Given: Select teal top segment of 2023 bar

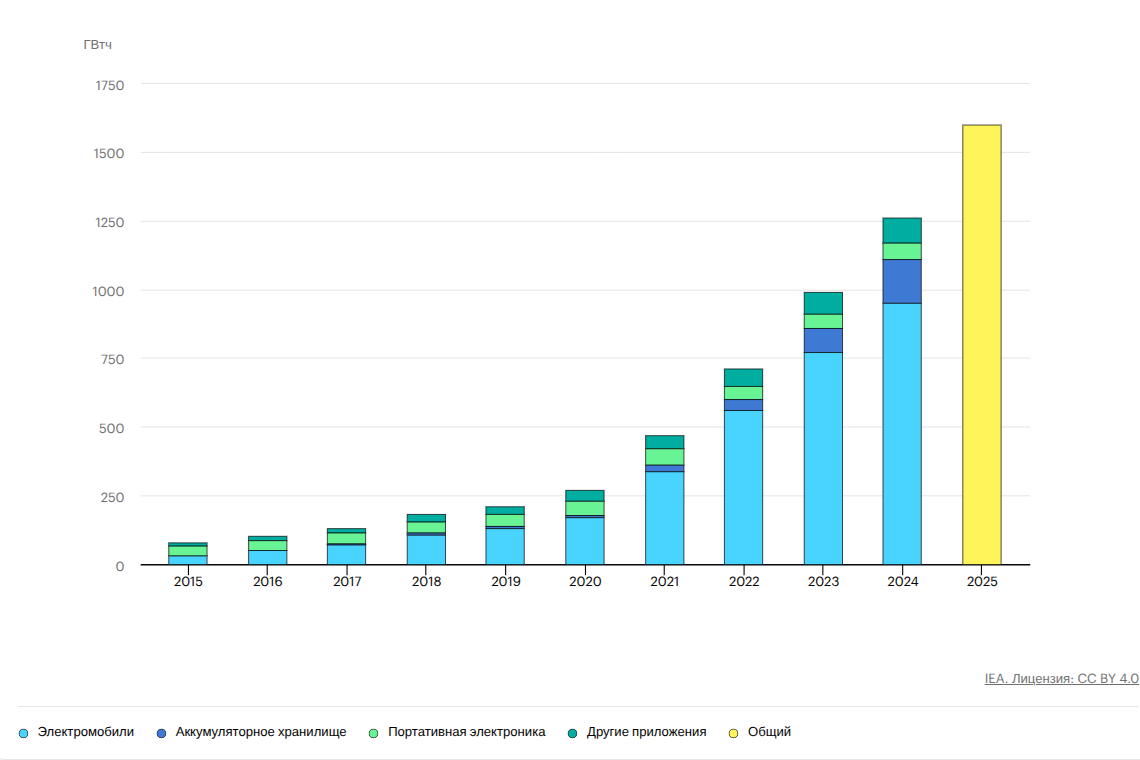Looking at the screenshot, I should point(823,303).
